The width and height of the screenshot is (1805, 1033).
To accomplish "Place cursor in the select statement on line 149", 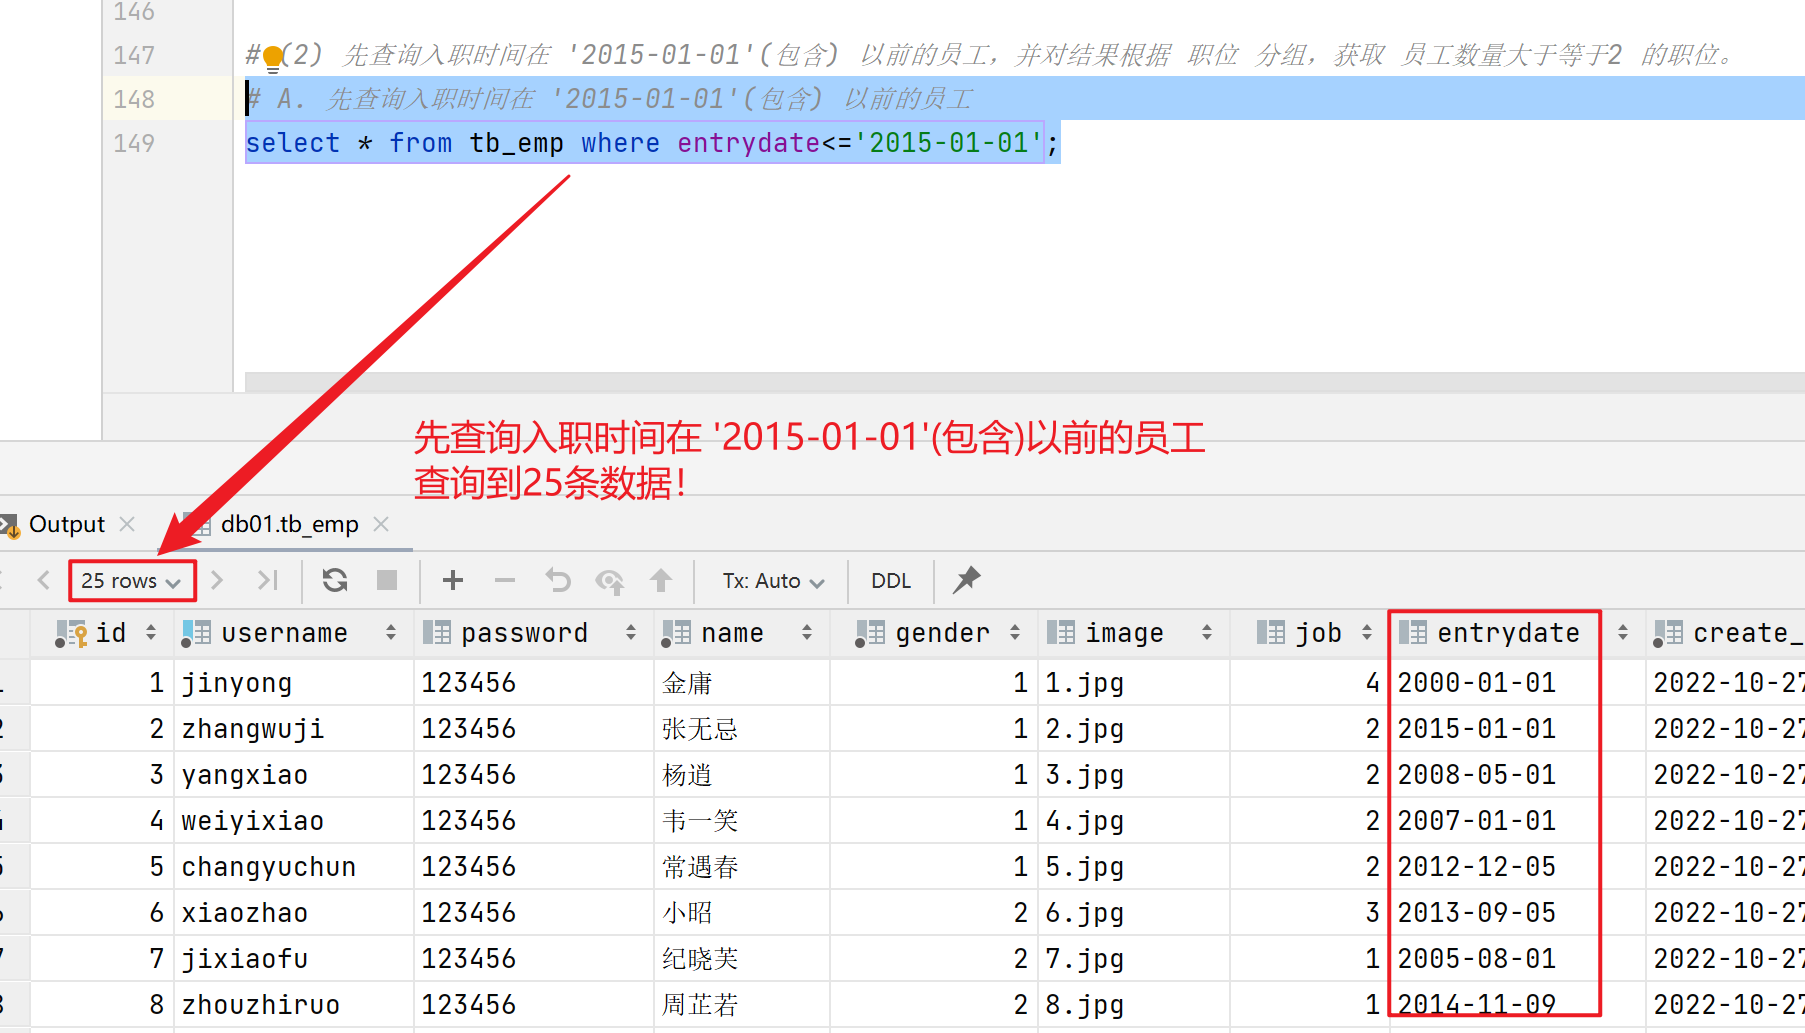I will [652, 143].
